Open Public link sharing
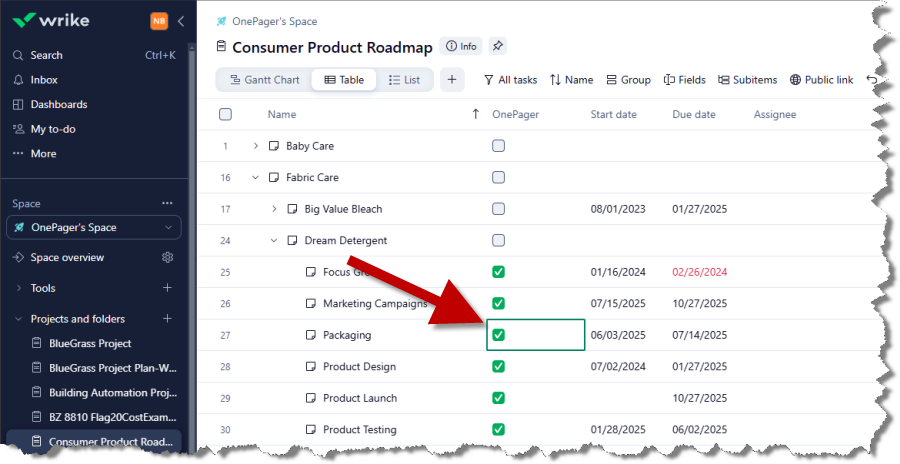Screen dimensions: 900x464 coord(821,80)
